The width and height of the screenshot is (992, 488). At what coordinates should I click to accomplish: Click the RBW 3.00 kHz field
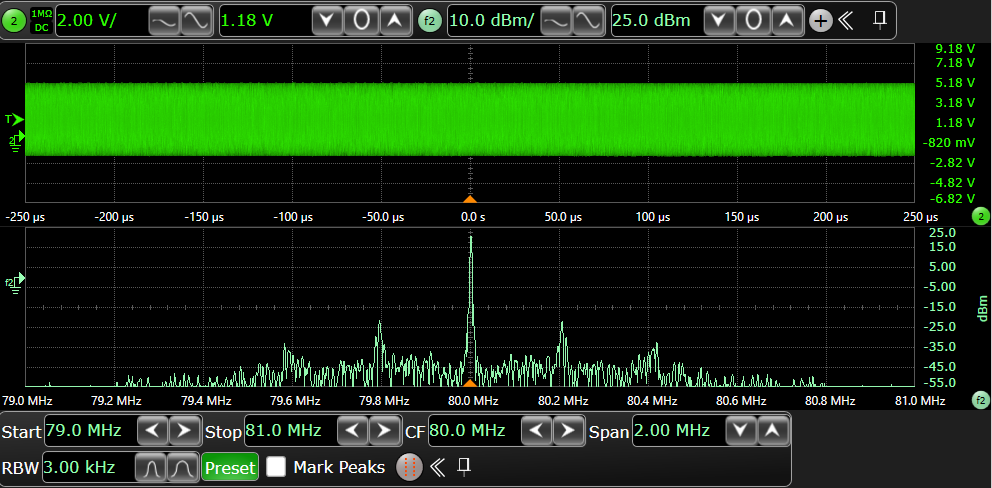pos(88,468)
